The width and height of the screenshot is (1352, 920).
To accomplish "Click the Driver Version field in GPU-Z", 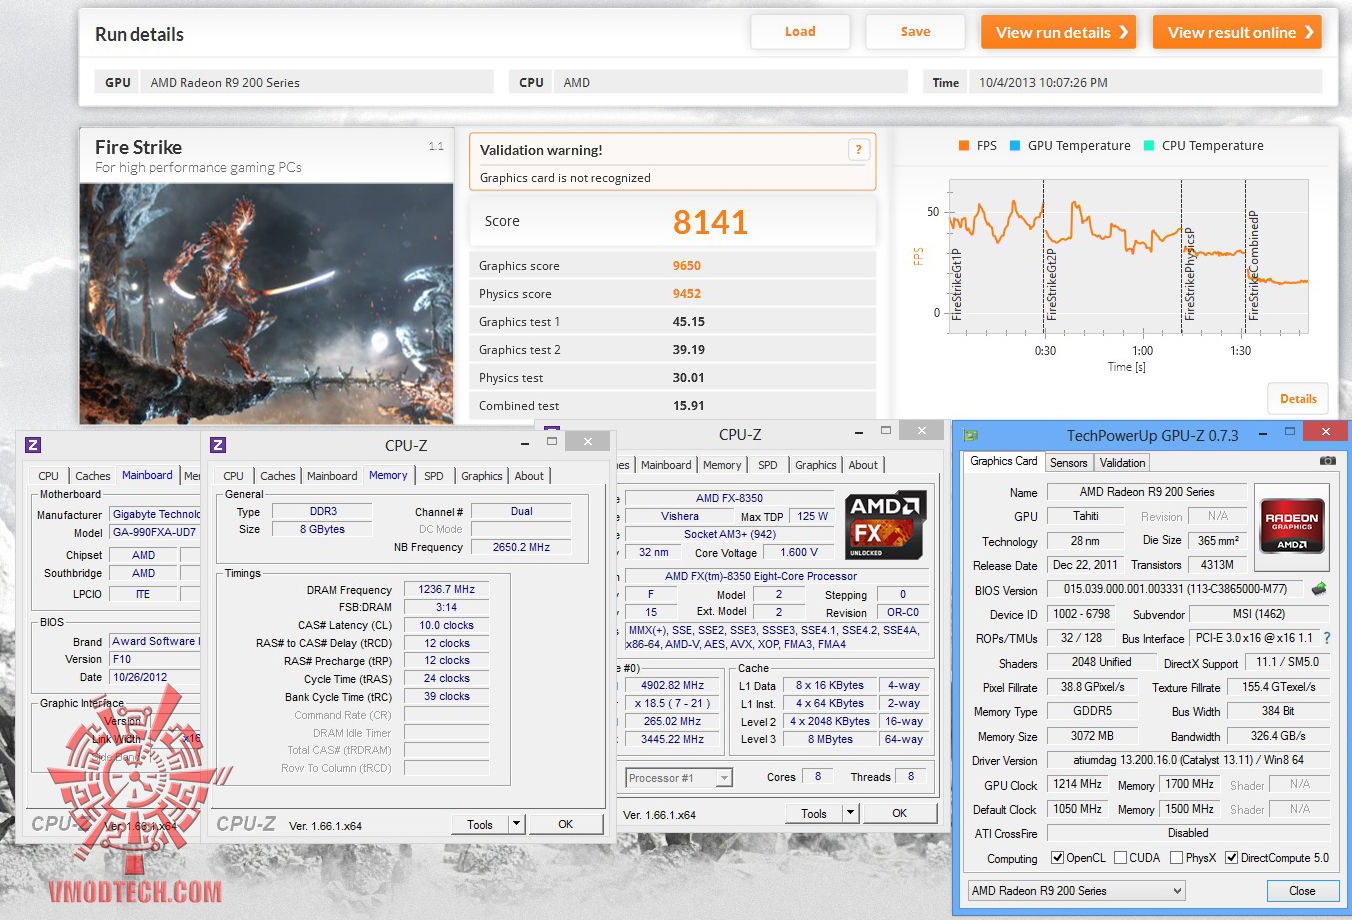I will click(1188, 761).
